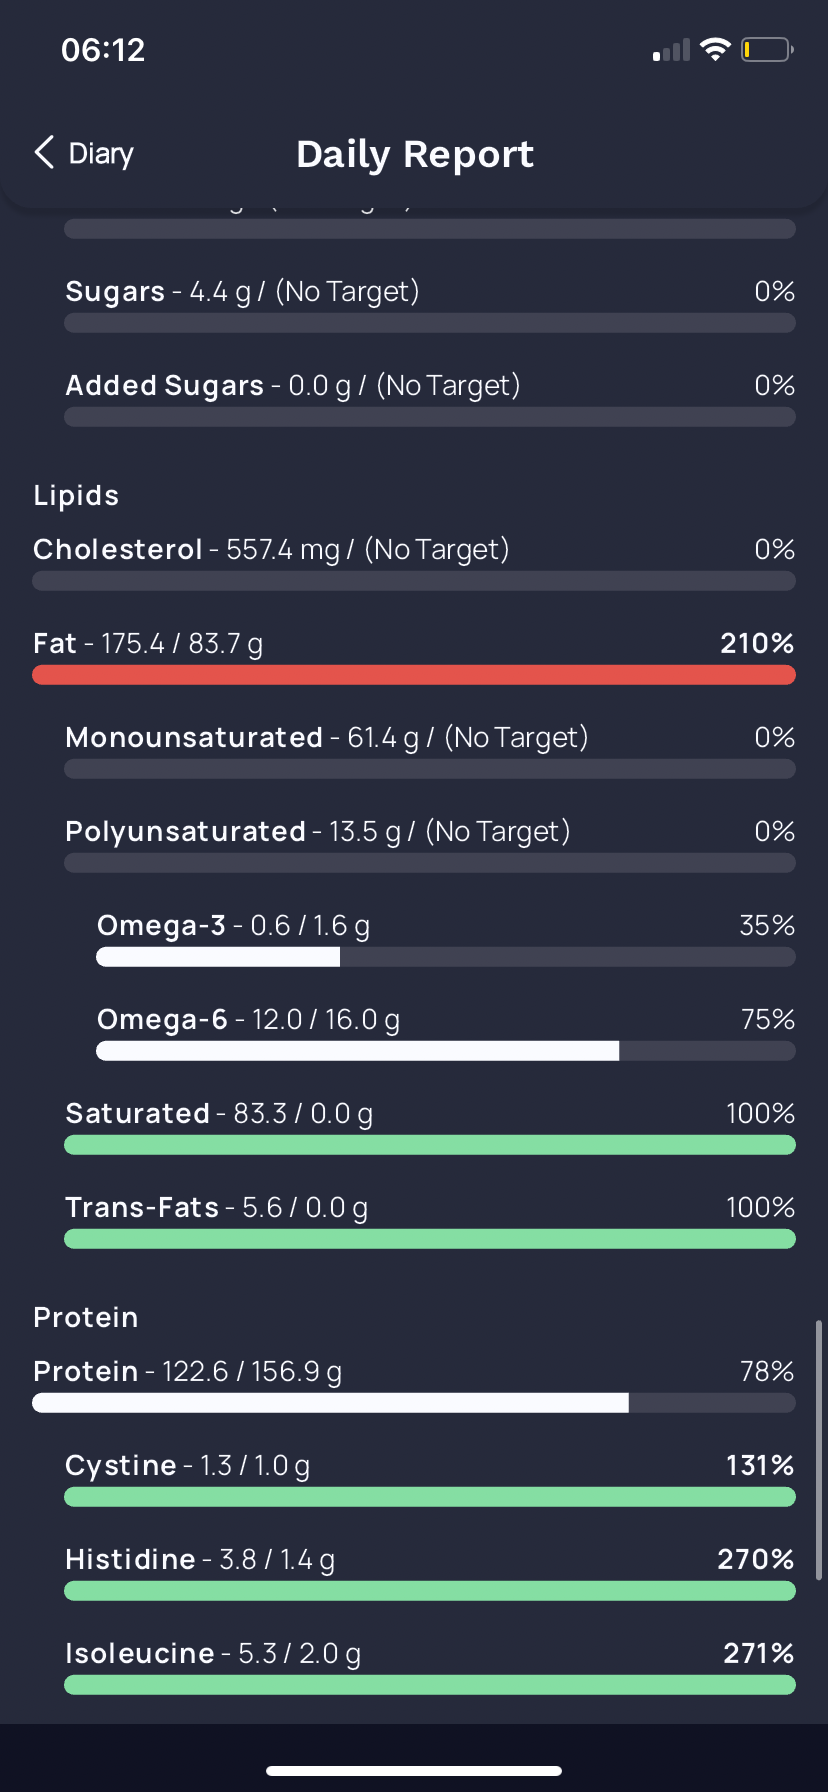Open the Cholesterol nutrient row
Image resolution: width=828 pixels, height=1792 pixels.
point(414,563)
